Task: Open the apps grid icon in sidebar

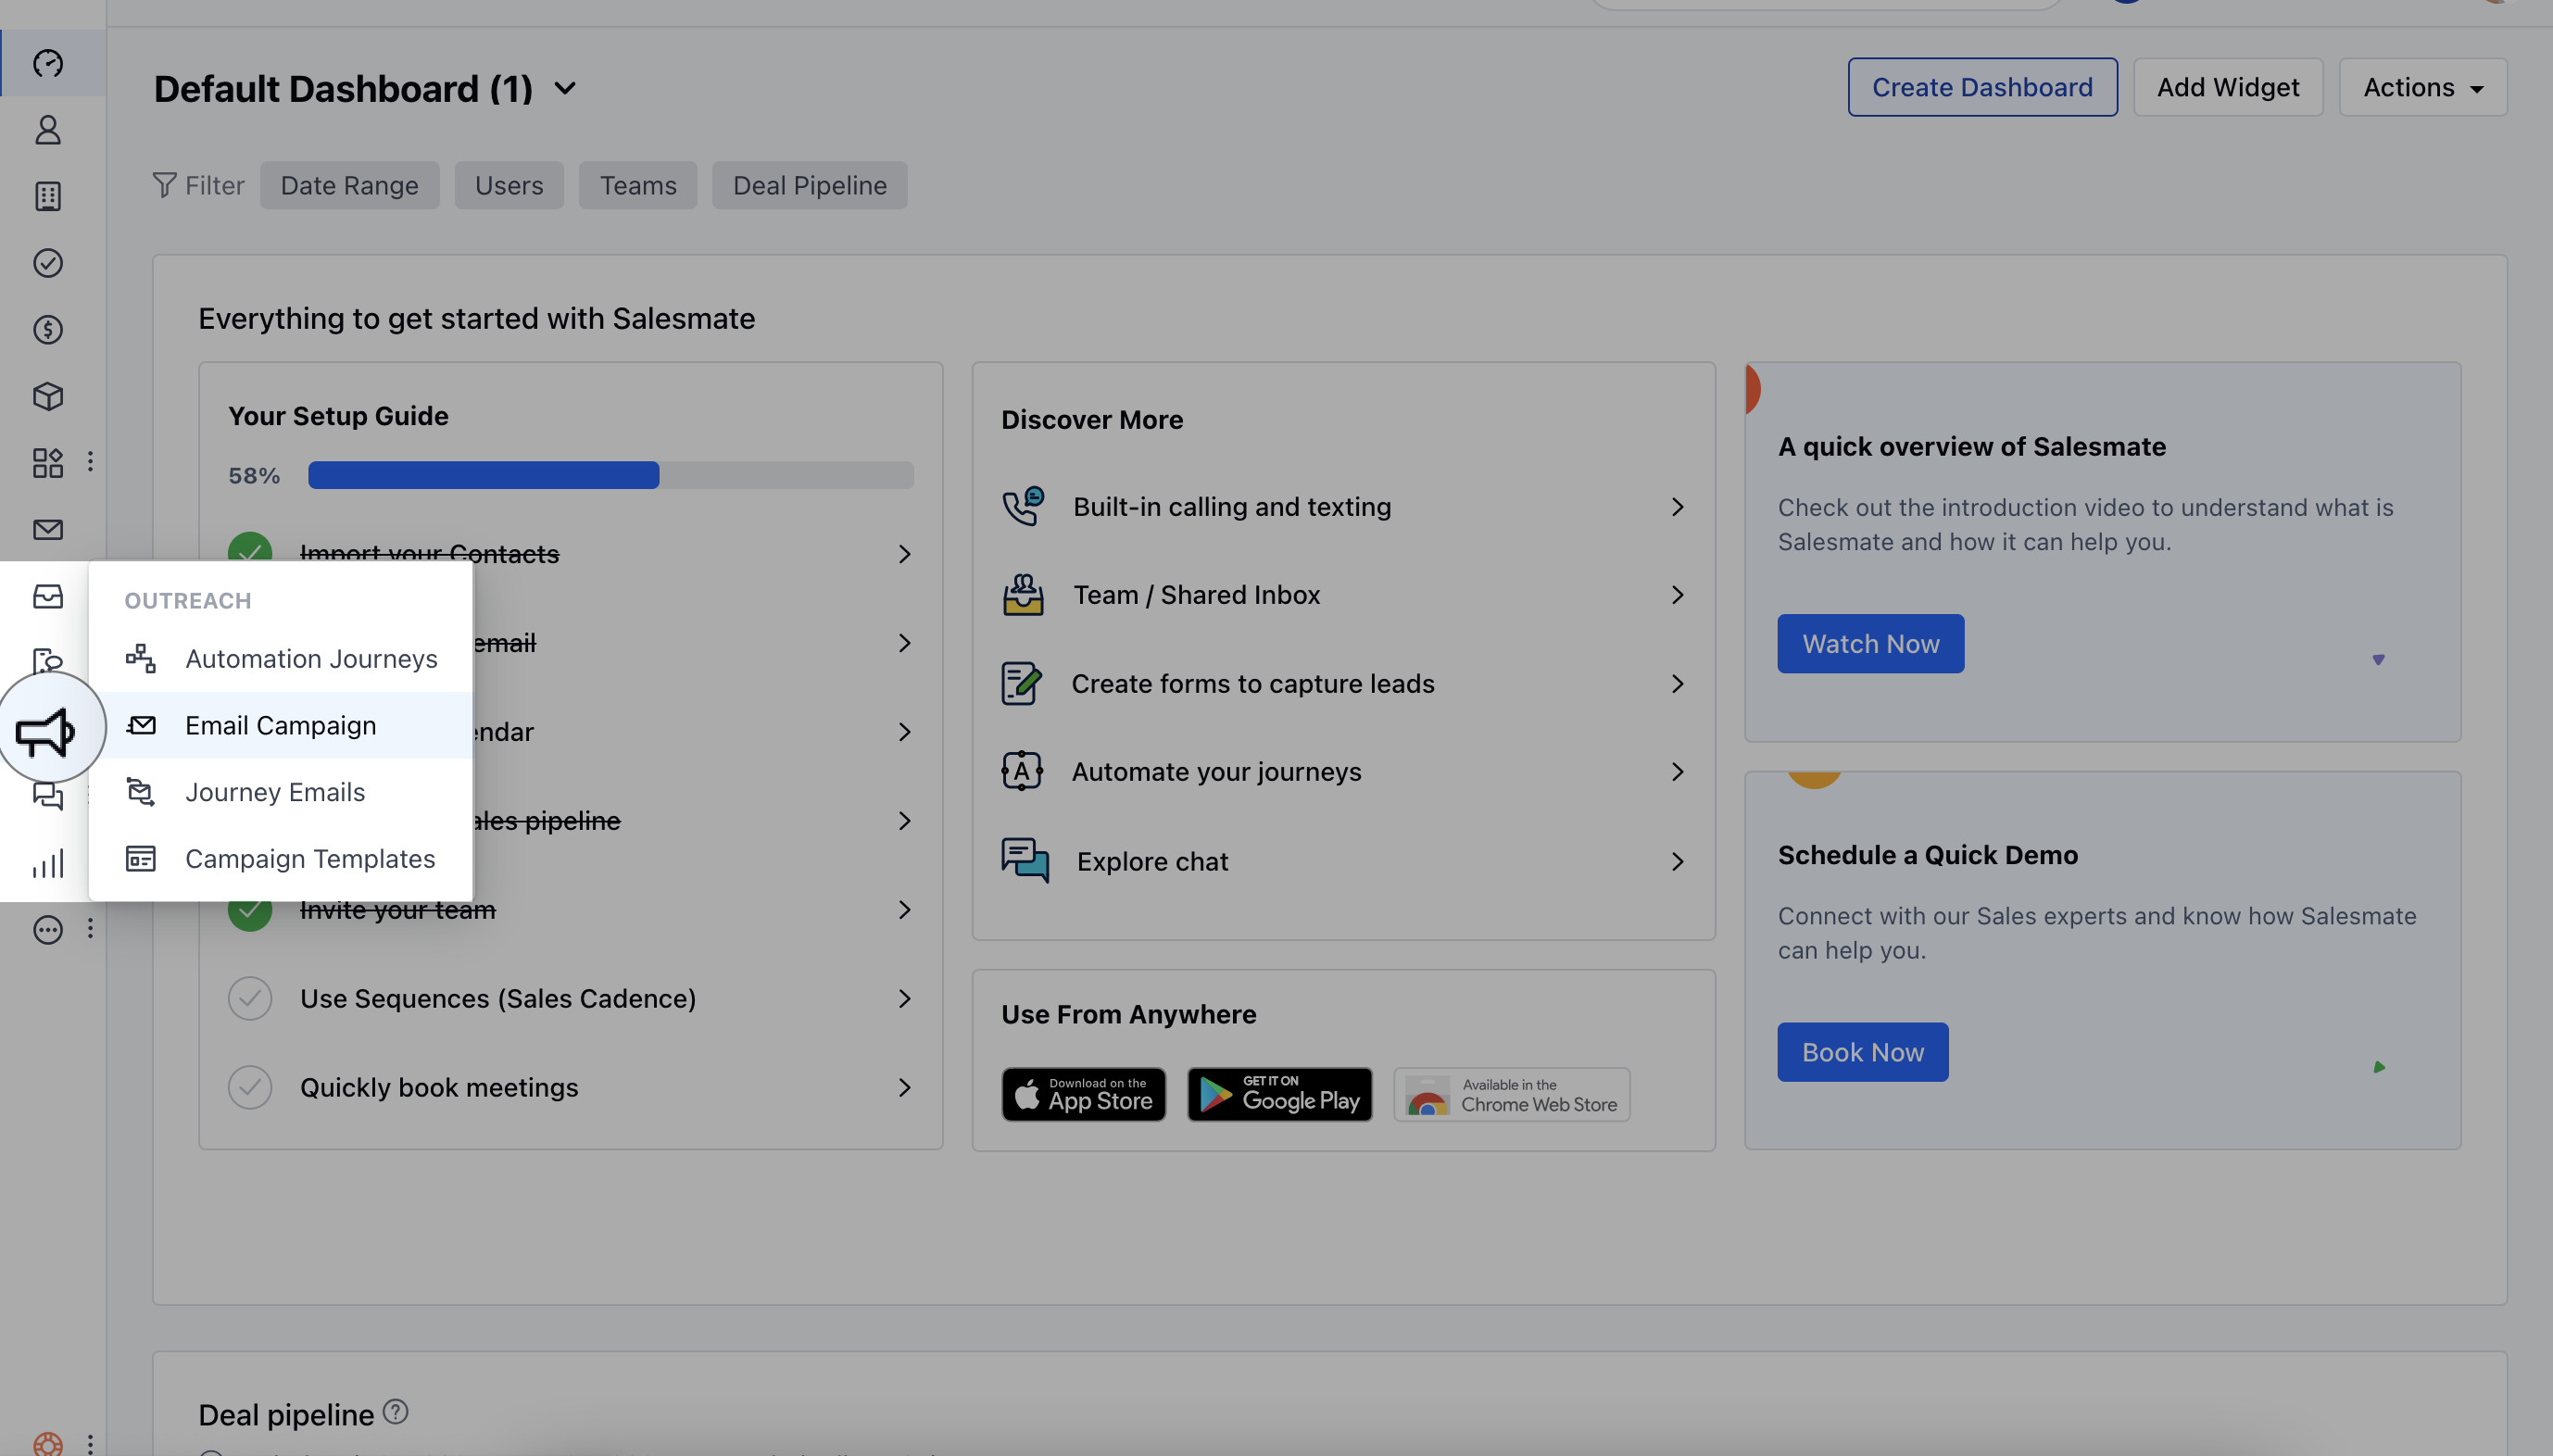Action: point(48,462)
